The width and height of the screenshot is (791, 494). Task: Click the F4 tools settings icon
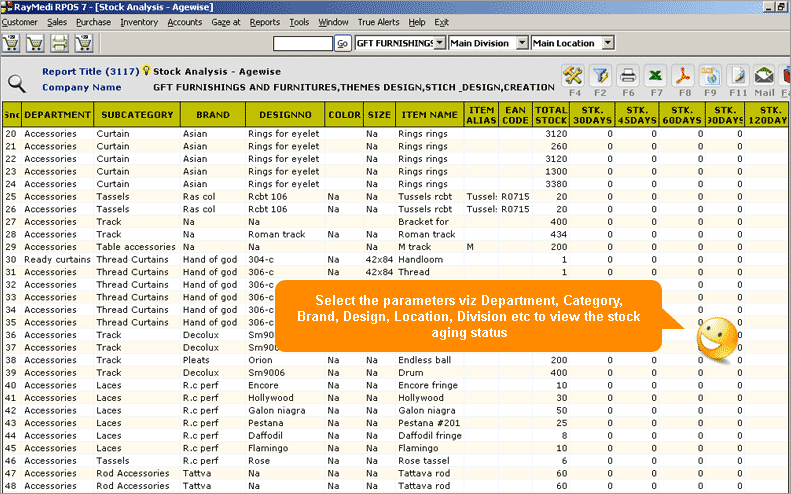(574, 76)
